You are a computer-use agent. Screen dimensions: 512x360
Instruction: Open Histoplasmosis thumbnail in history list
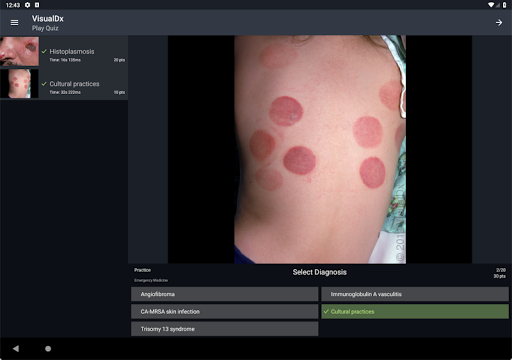[x=19, y=51]
